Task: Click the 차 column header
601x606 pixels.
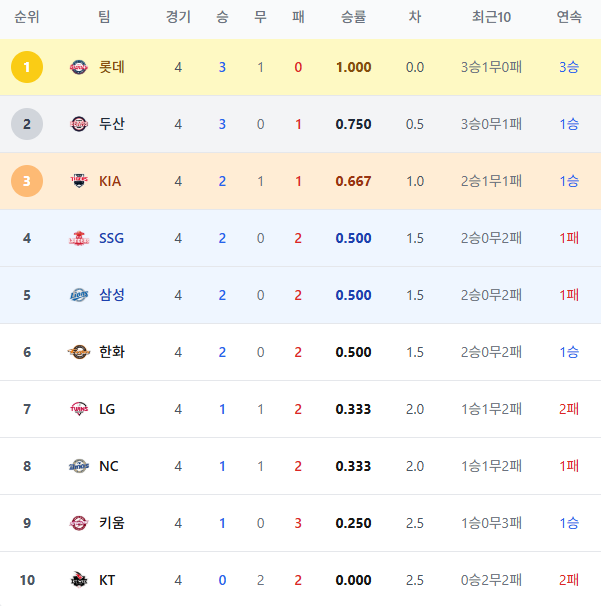Action: [415, 17]
